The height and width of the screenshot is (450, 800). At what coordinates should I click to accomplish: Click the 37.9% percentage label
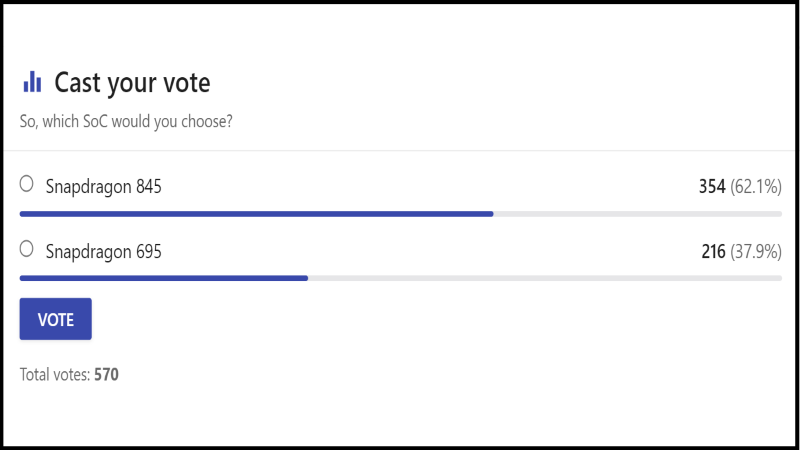pyautogui.click(x=756, y=252)
